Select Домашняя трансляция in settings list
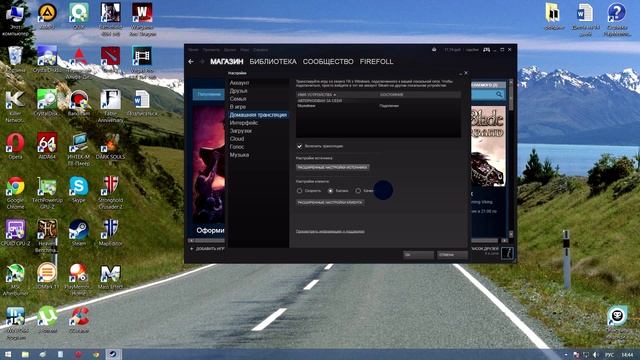The height and width of the screenshot is (360, 640). pyautogui.click(x=258, y=115)
